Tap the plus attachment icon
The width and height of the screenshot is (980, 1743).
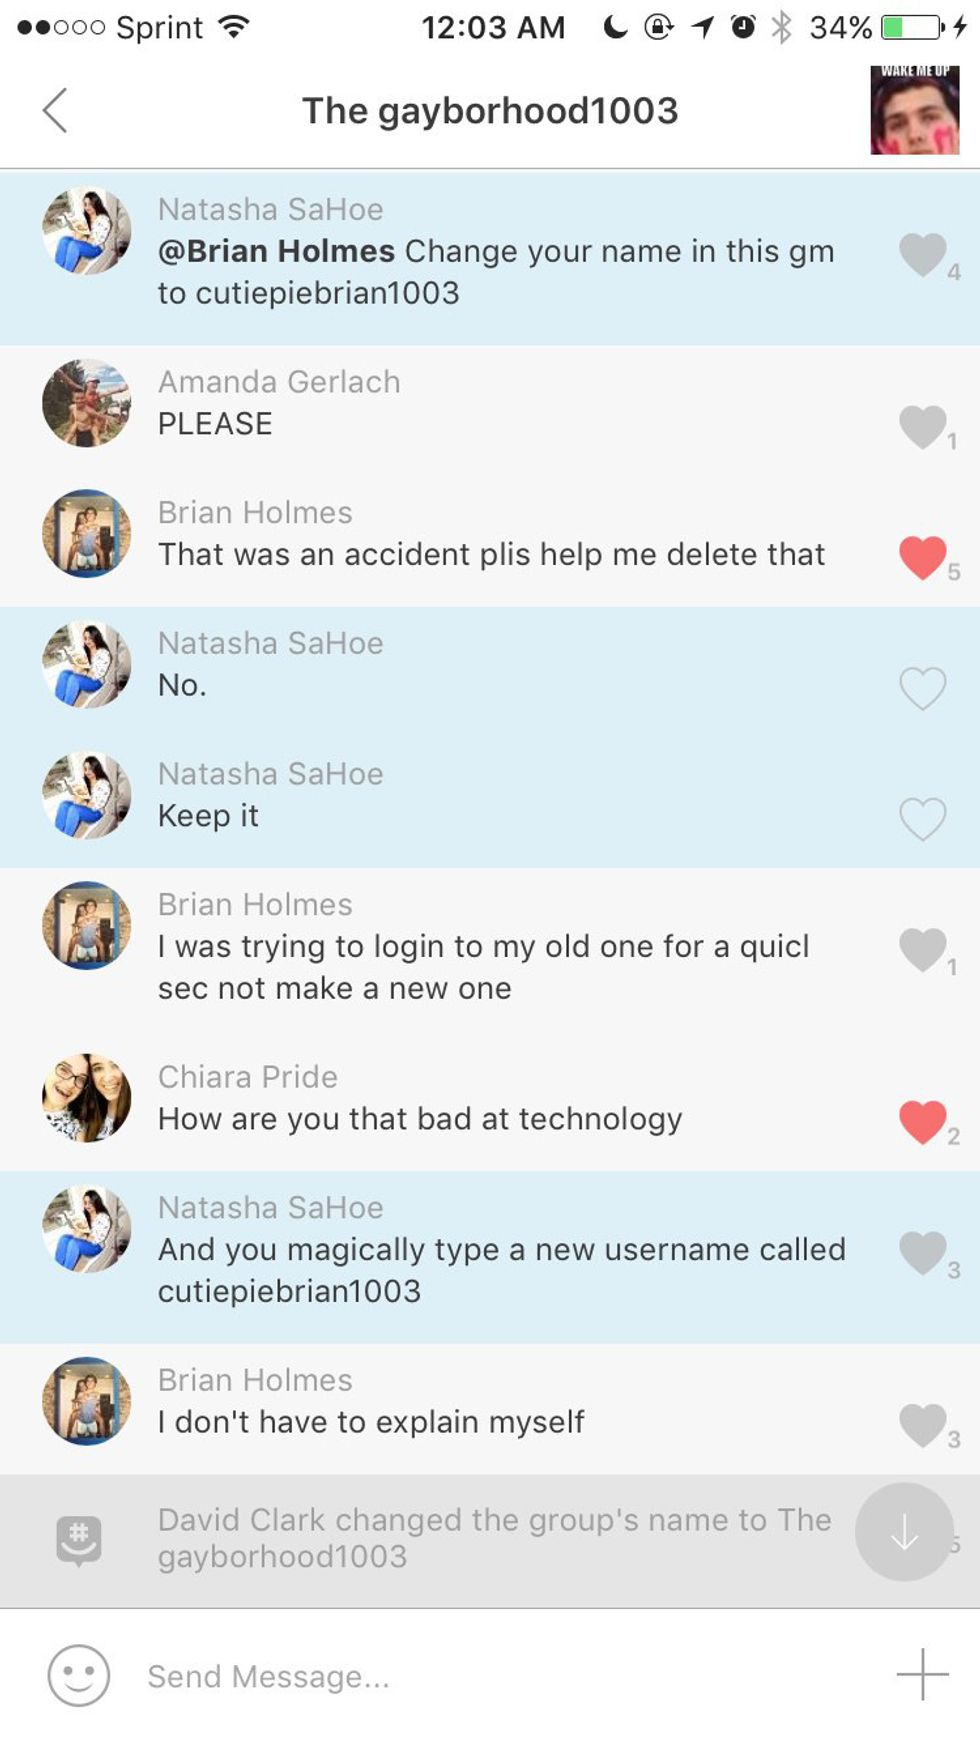[922, 1674]
